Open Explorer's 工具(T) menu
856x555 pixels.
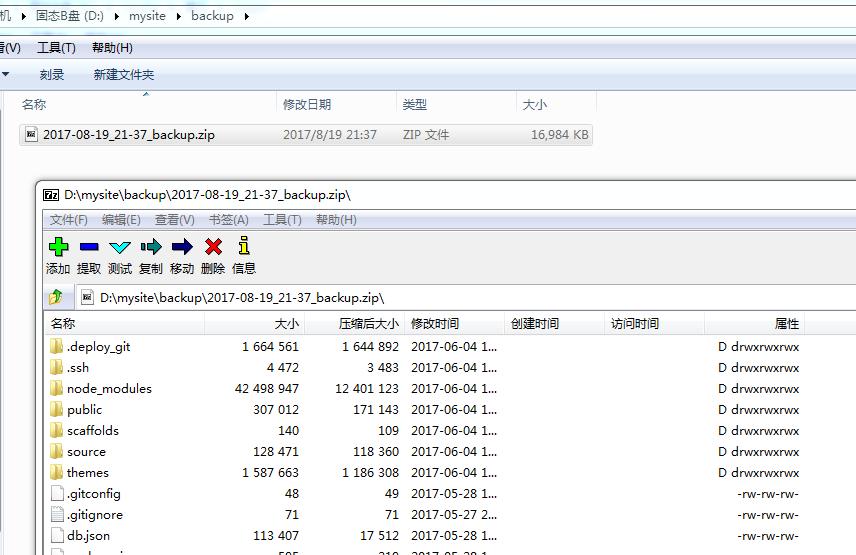(56, 48)
